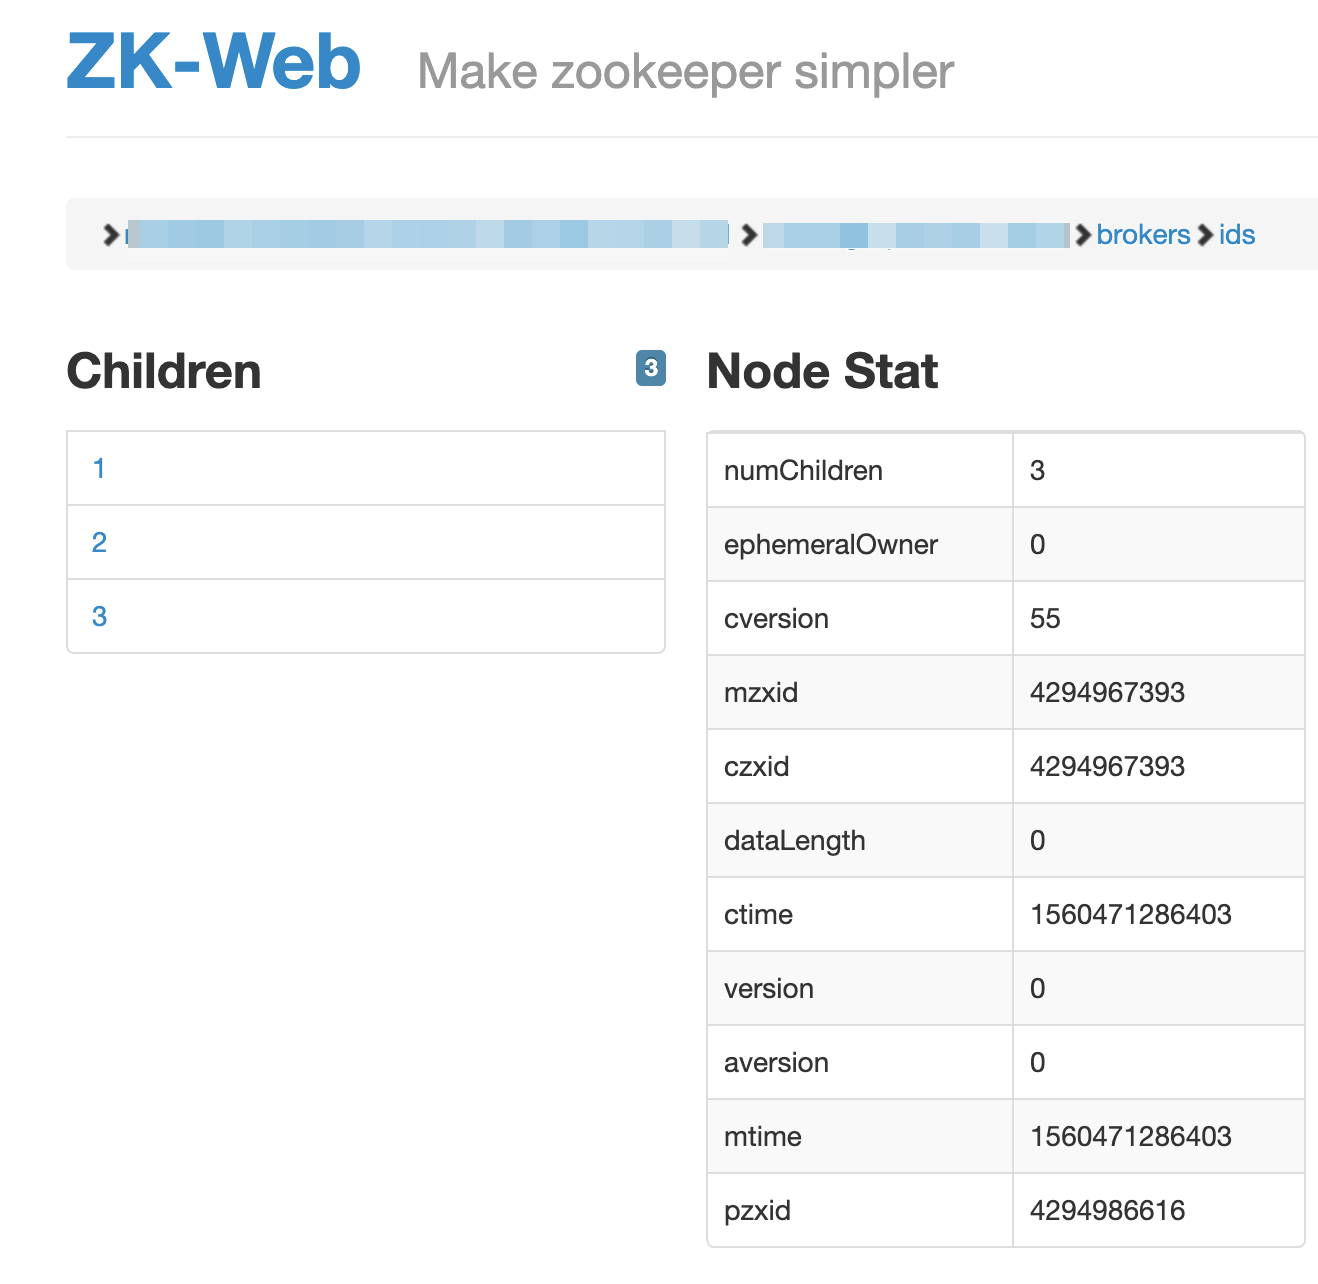Click the ZK-Web logo to go home
Screen dimensions: 1318x1284
tap(214, 64)
